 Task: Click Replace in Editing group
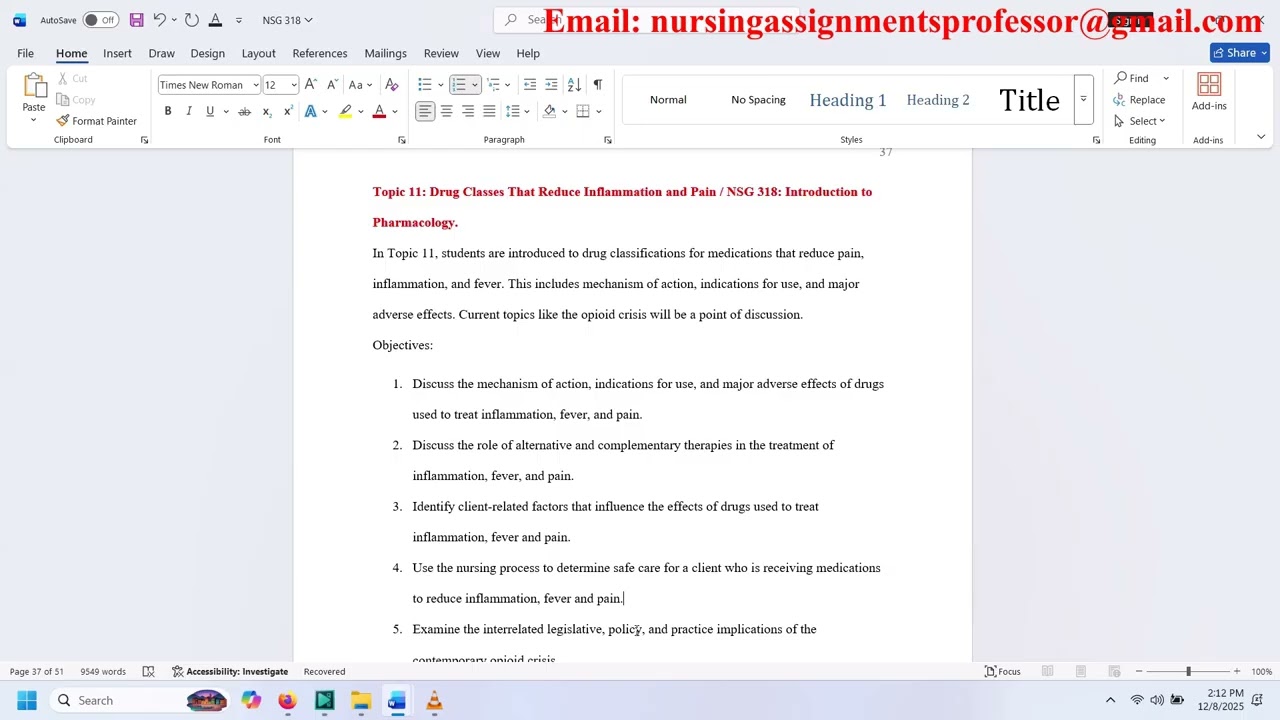click(x=1140, y=100)
